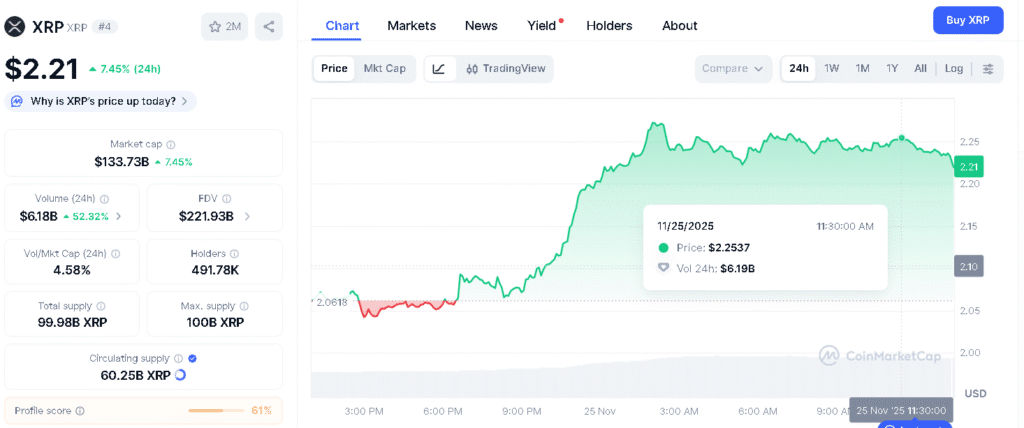Click the $133.73B market cap value
Screen dimensions: 1024x428
pyautogui.click(x=121, y=162)
